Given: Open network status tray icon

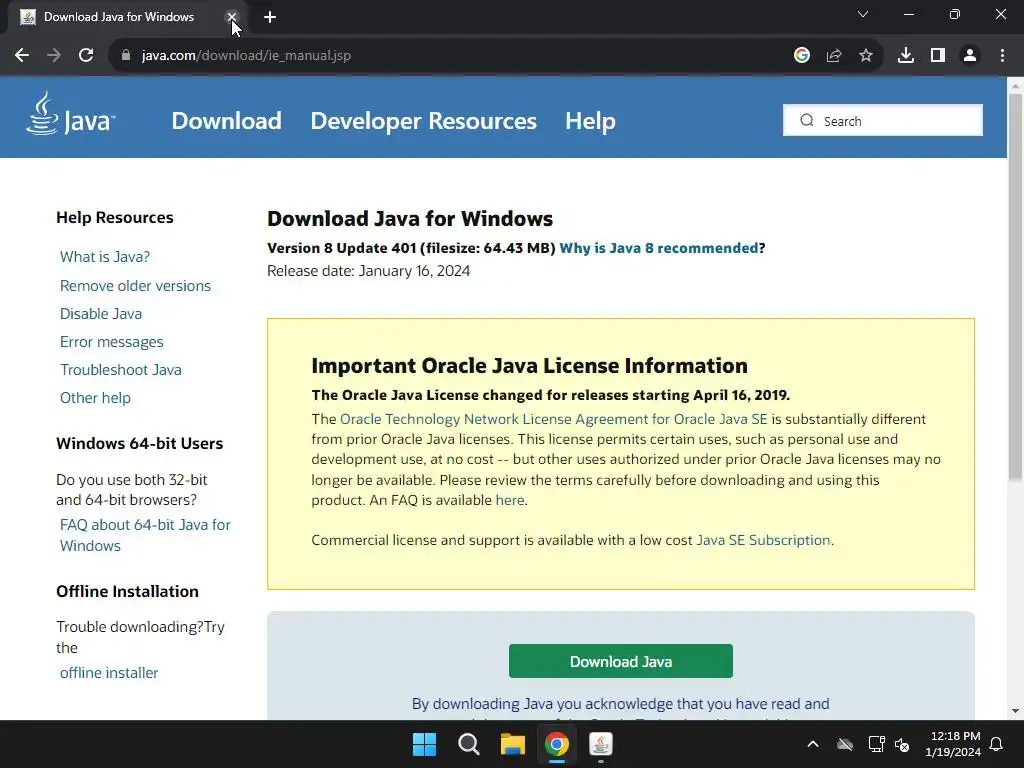Looking at the screenshot, I should pyautogui.click(x=876, y=744).
